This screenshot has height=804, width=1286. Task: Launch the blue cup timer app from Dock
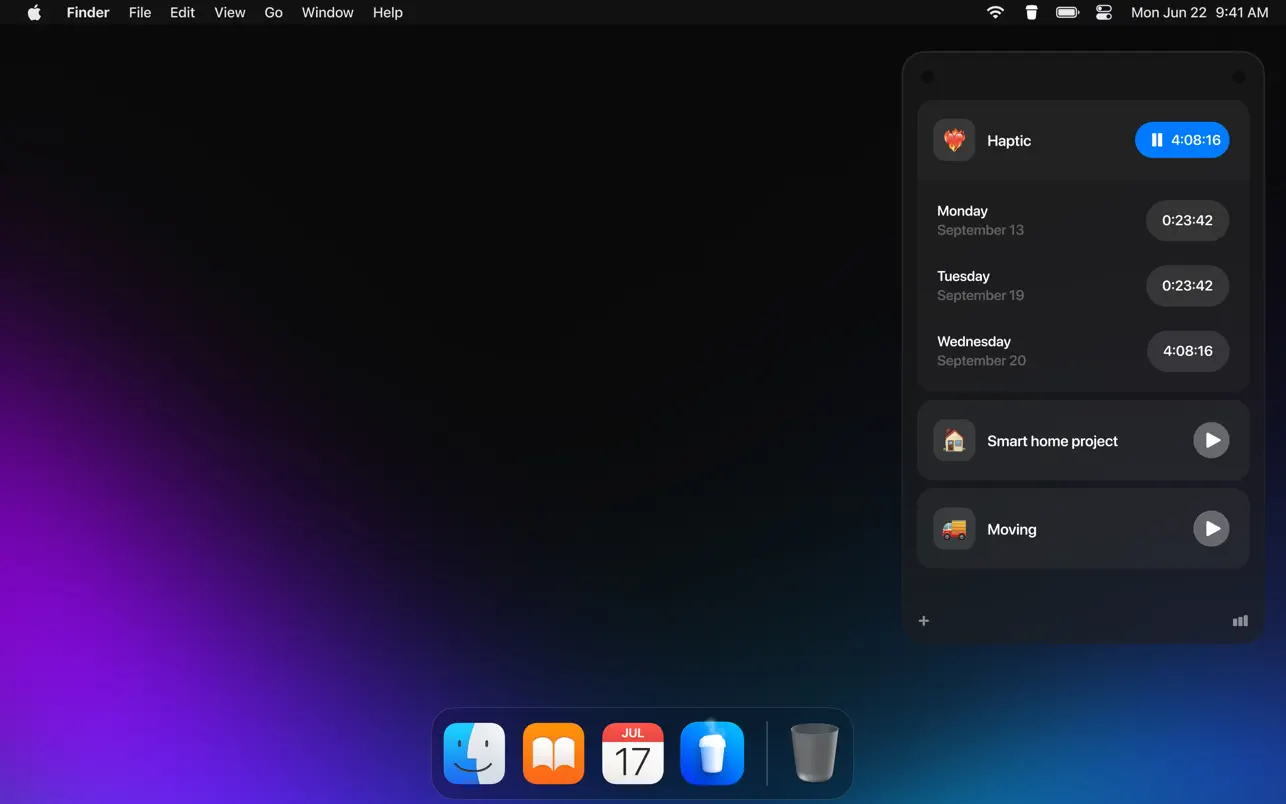point(712,753)
